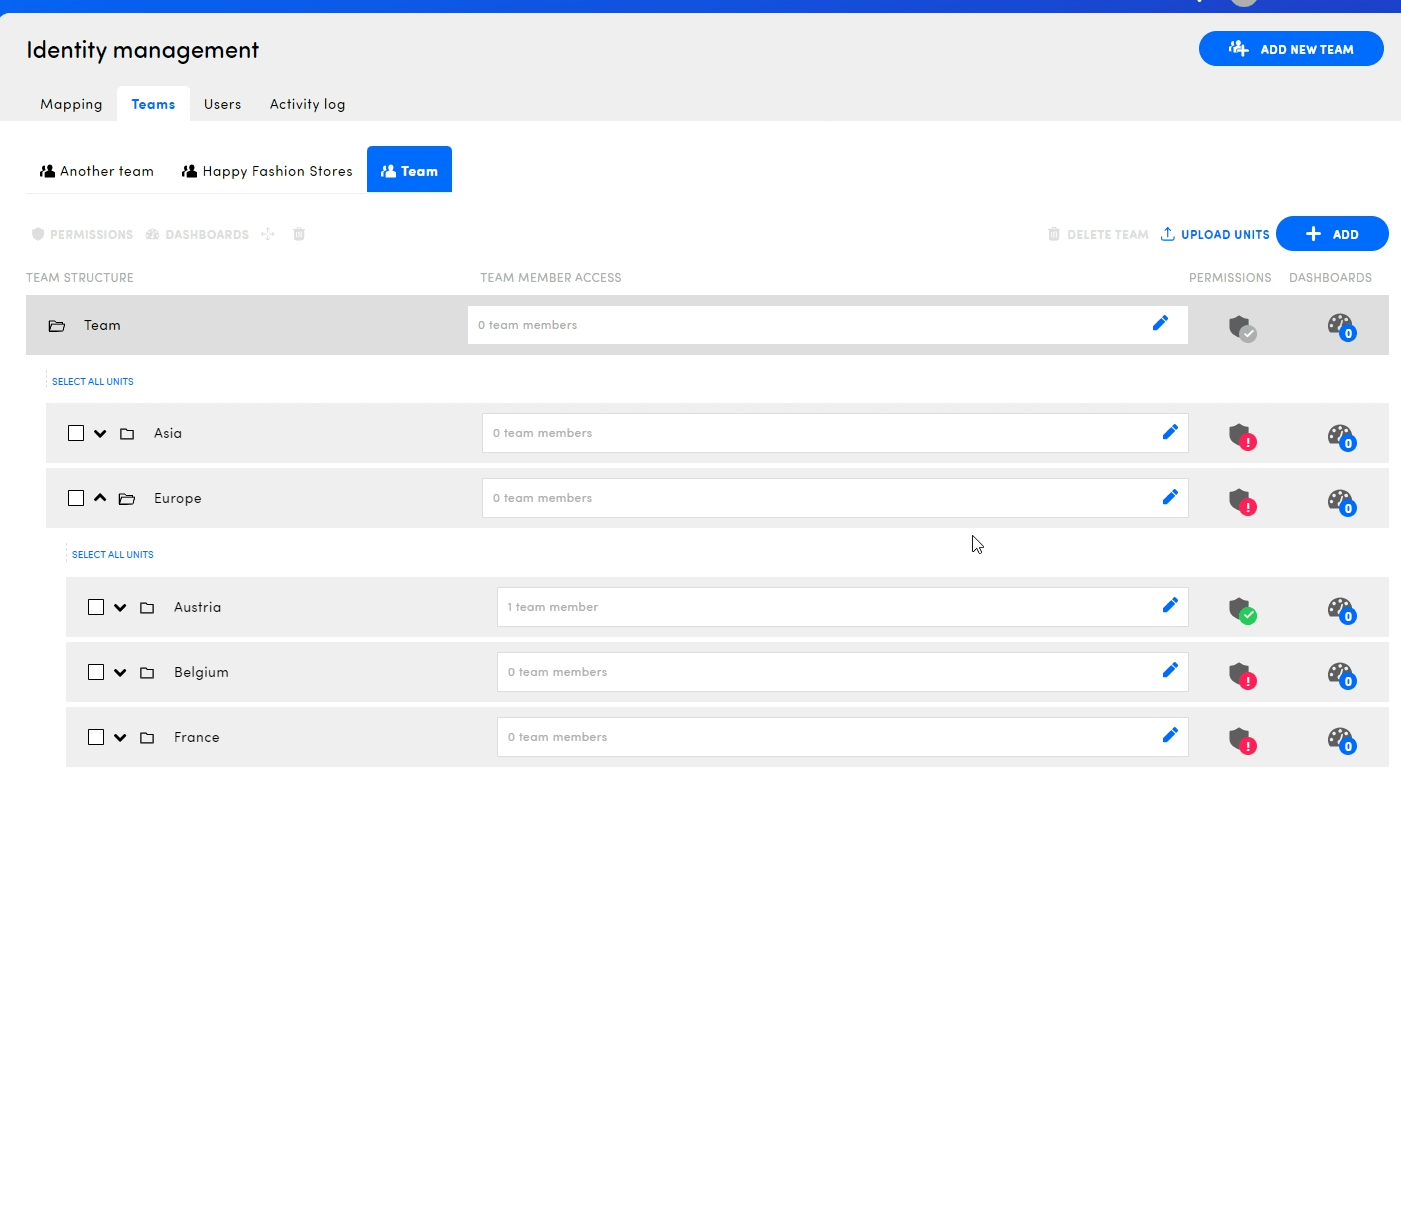Expand the Belgium unit chevron
This screenshot has height=1210, width=1401.
[120, 672]
